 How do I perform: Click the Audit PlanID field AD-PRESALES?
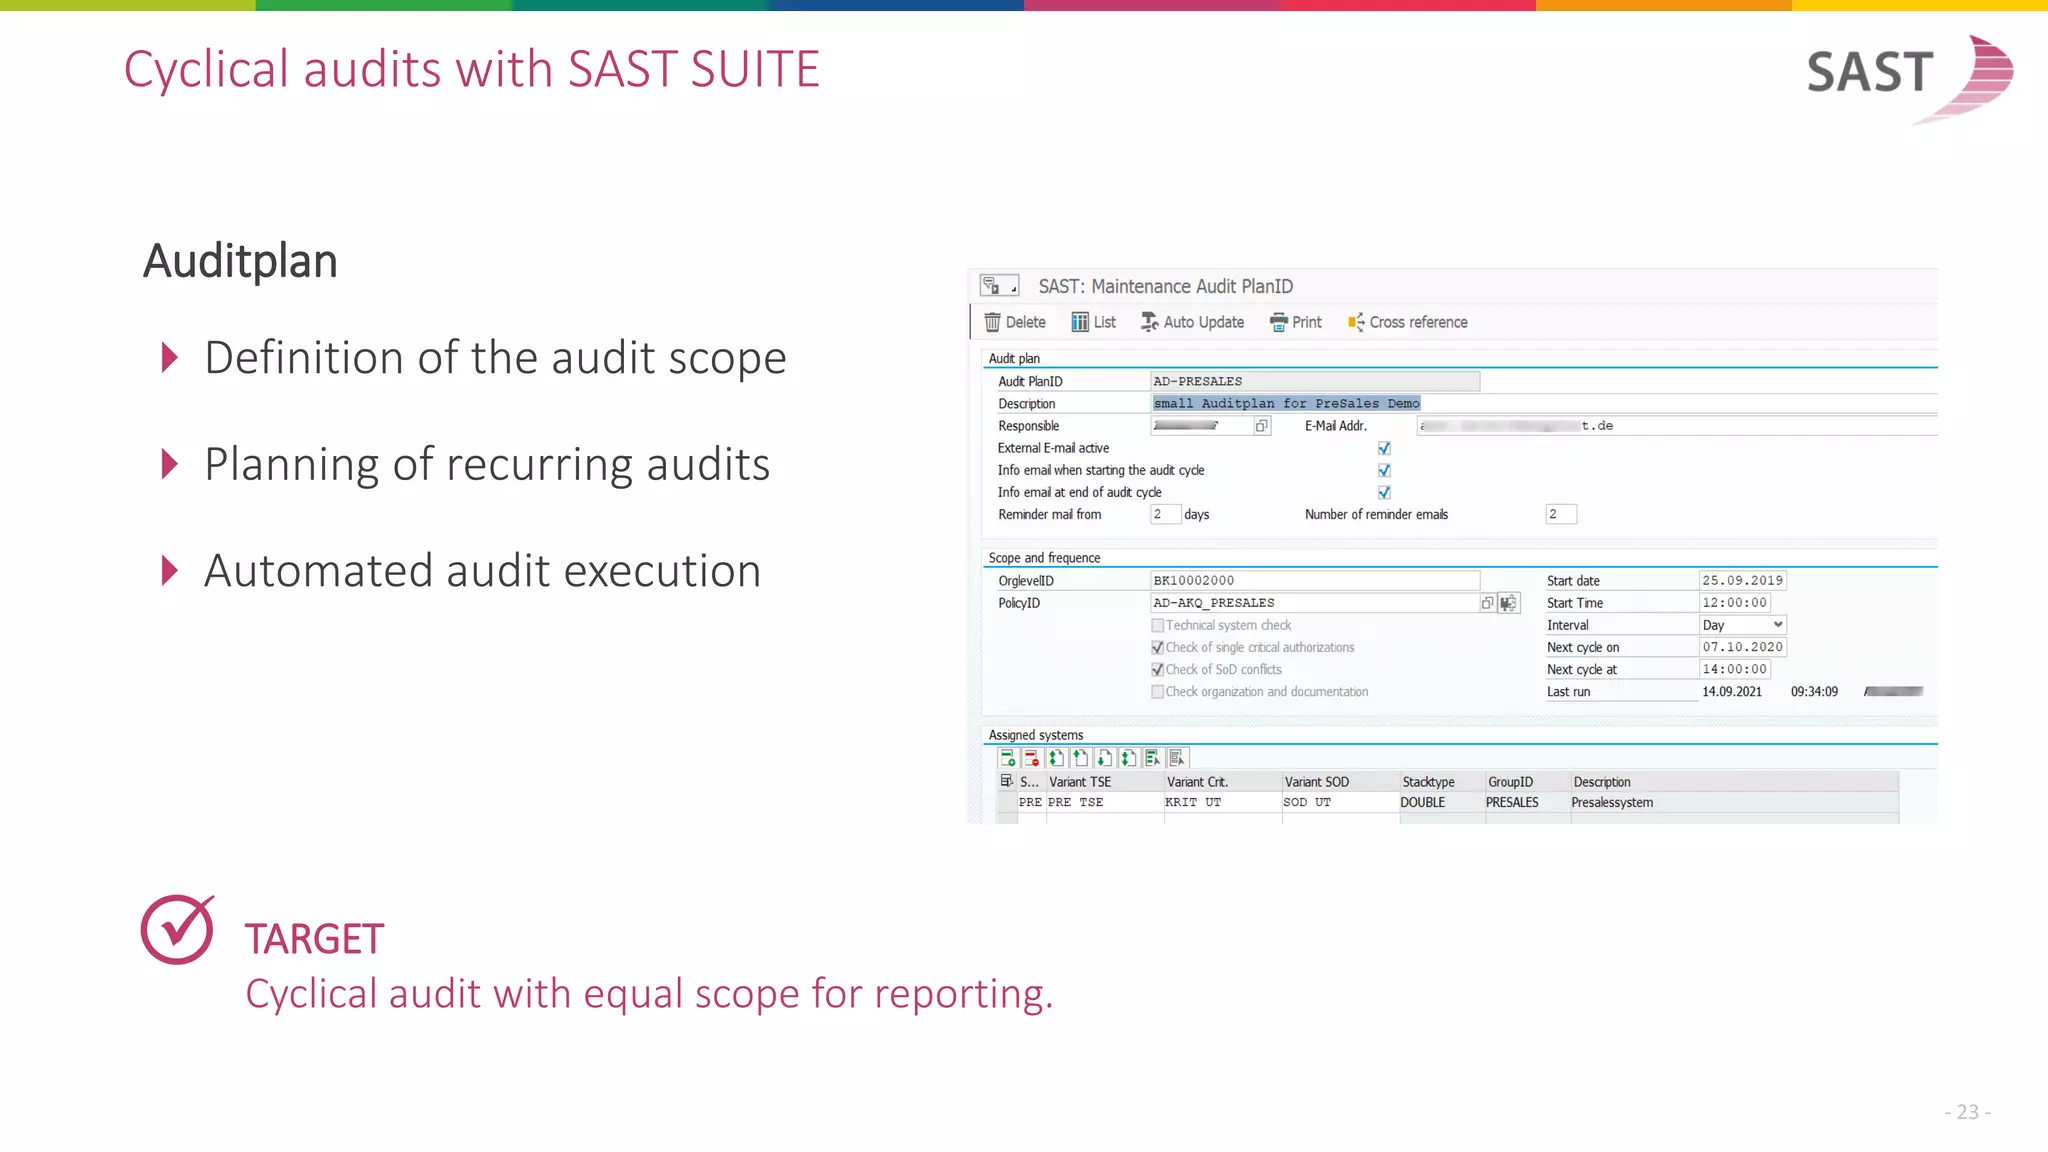[1315, 381]
